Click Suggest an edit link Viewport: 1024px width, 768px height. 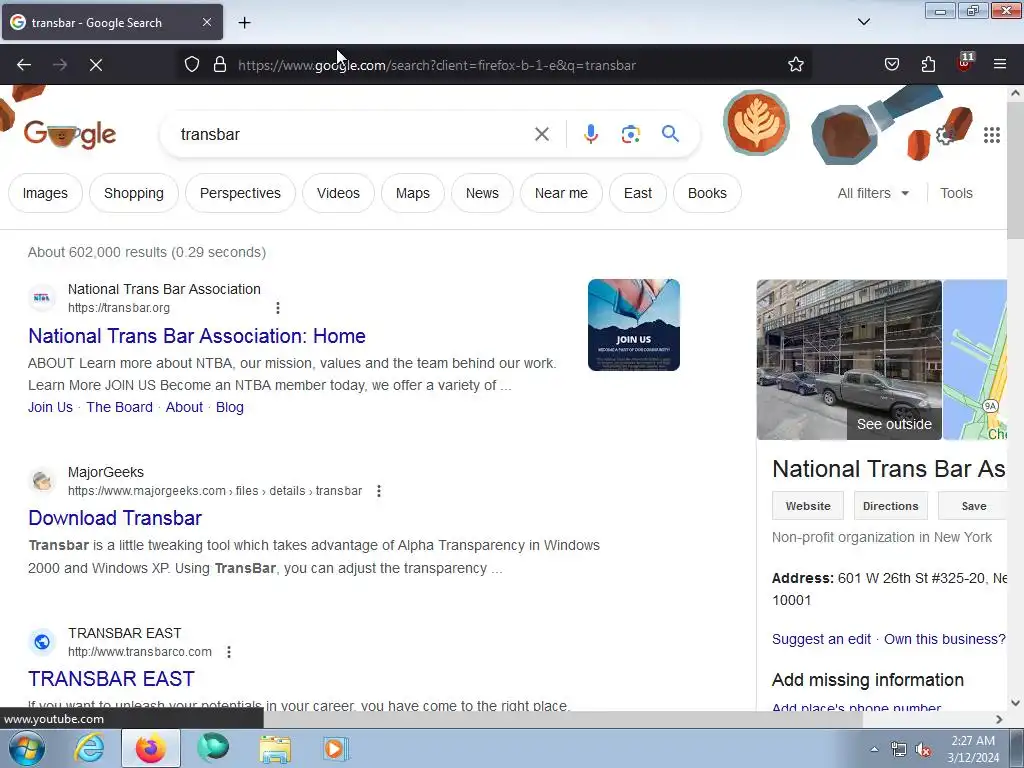coord(821,639)
